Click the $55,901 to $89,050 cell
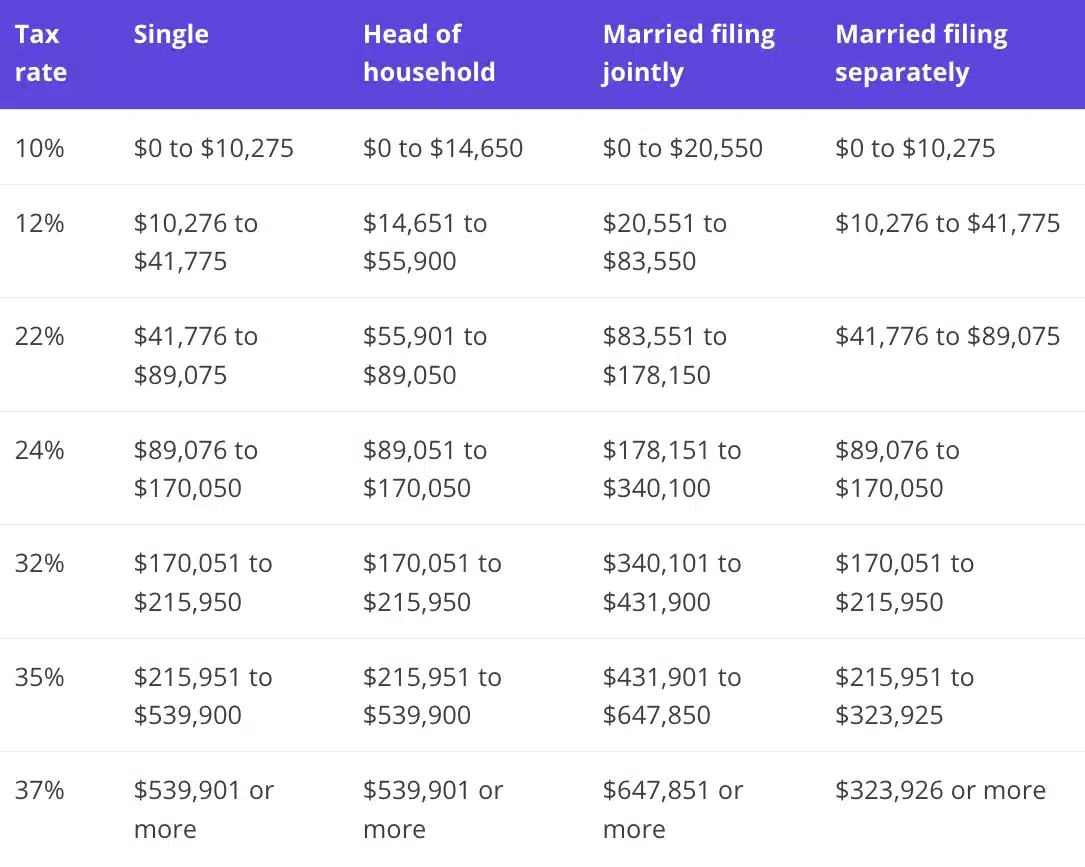Viewport: 1085px width, 867px height. [425, 356]
